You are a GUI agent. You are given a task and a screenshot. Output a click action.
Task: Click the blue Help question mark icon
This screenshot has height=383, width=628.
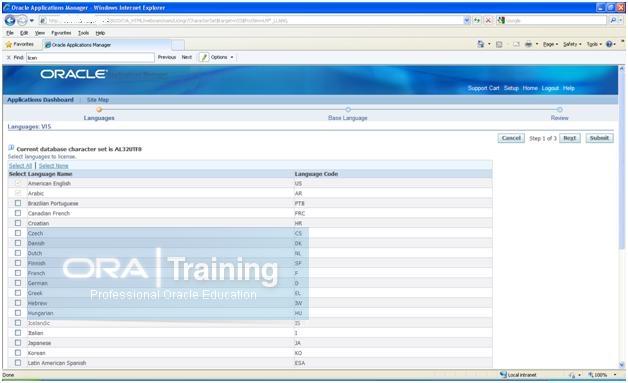(x=609, y=44)
